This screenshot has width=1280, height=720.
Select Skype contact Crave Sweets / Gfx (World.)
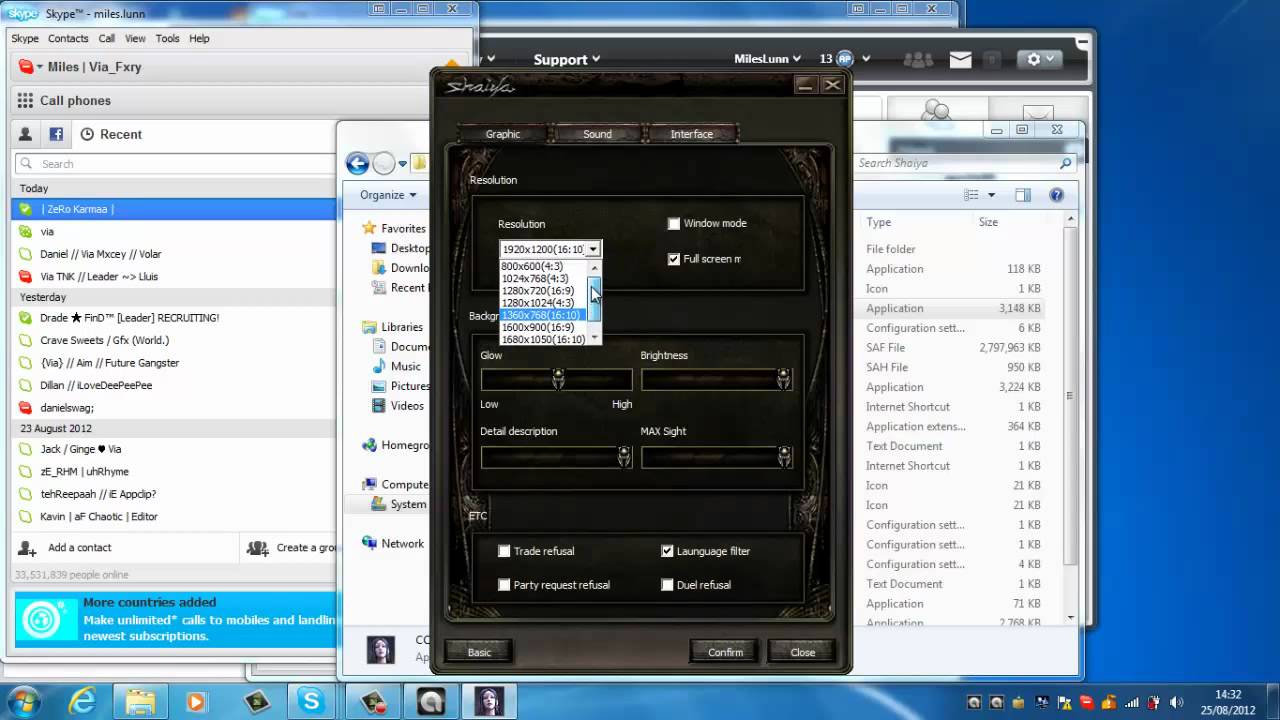[174, 340]
